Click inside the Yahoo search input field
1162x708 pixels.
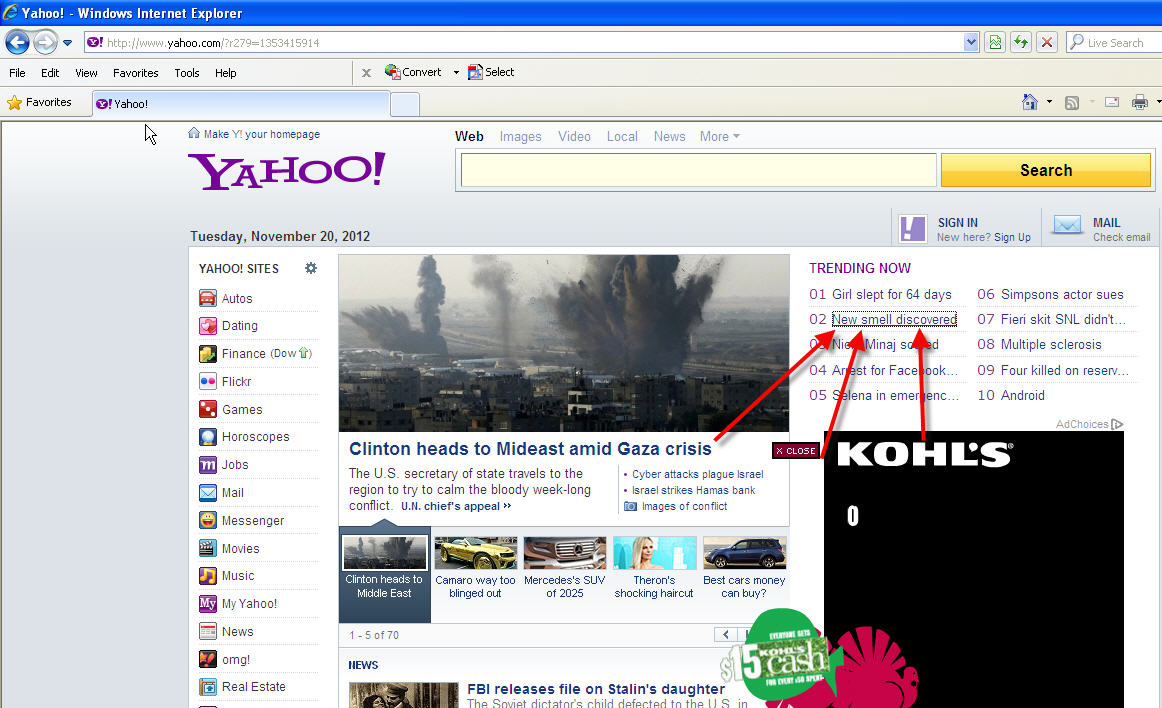coord(698,170)
